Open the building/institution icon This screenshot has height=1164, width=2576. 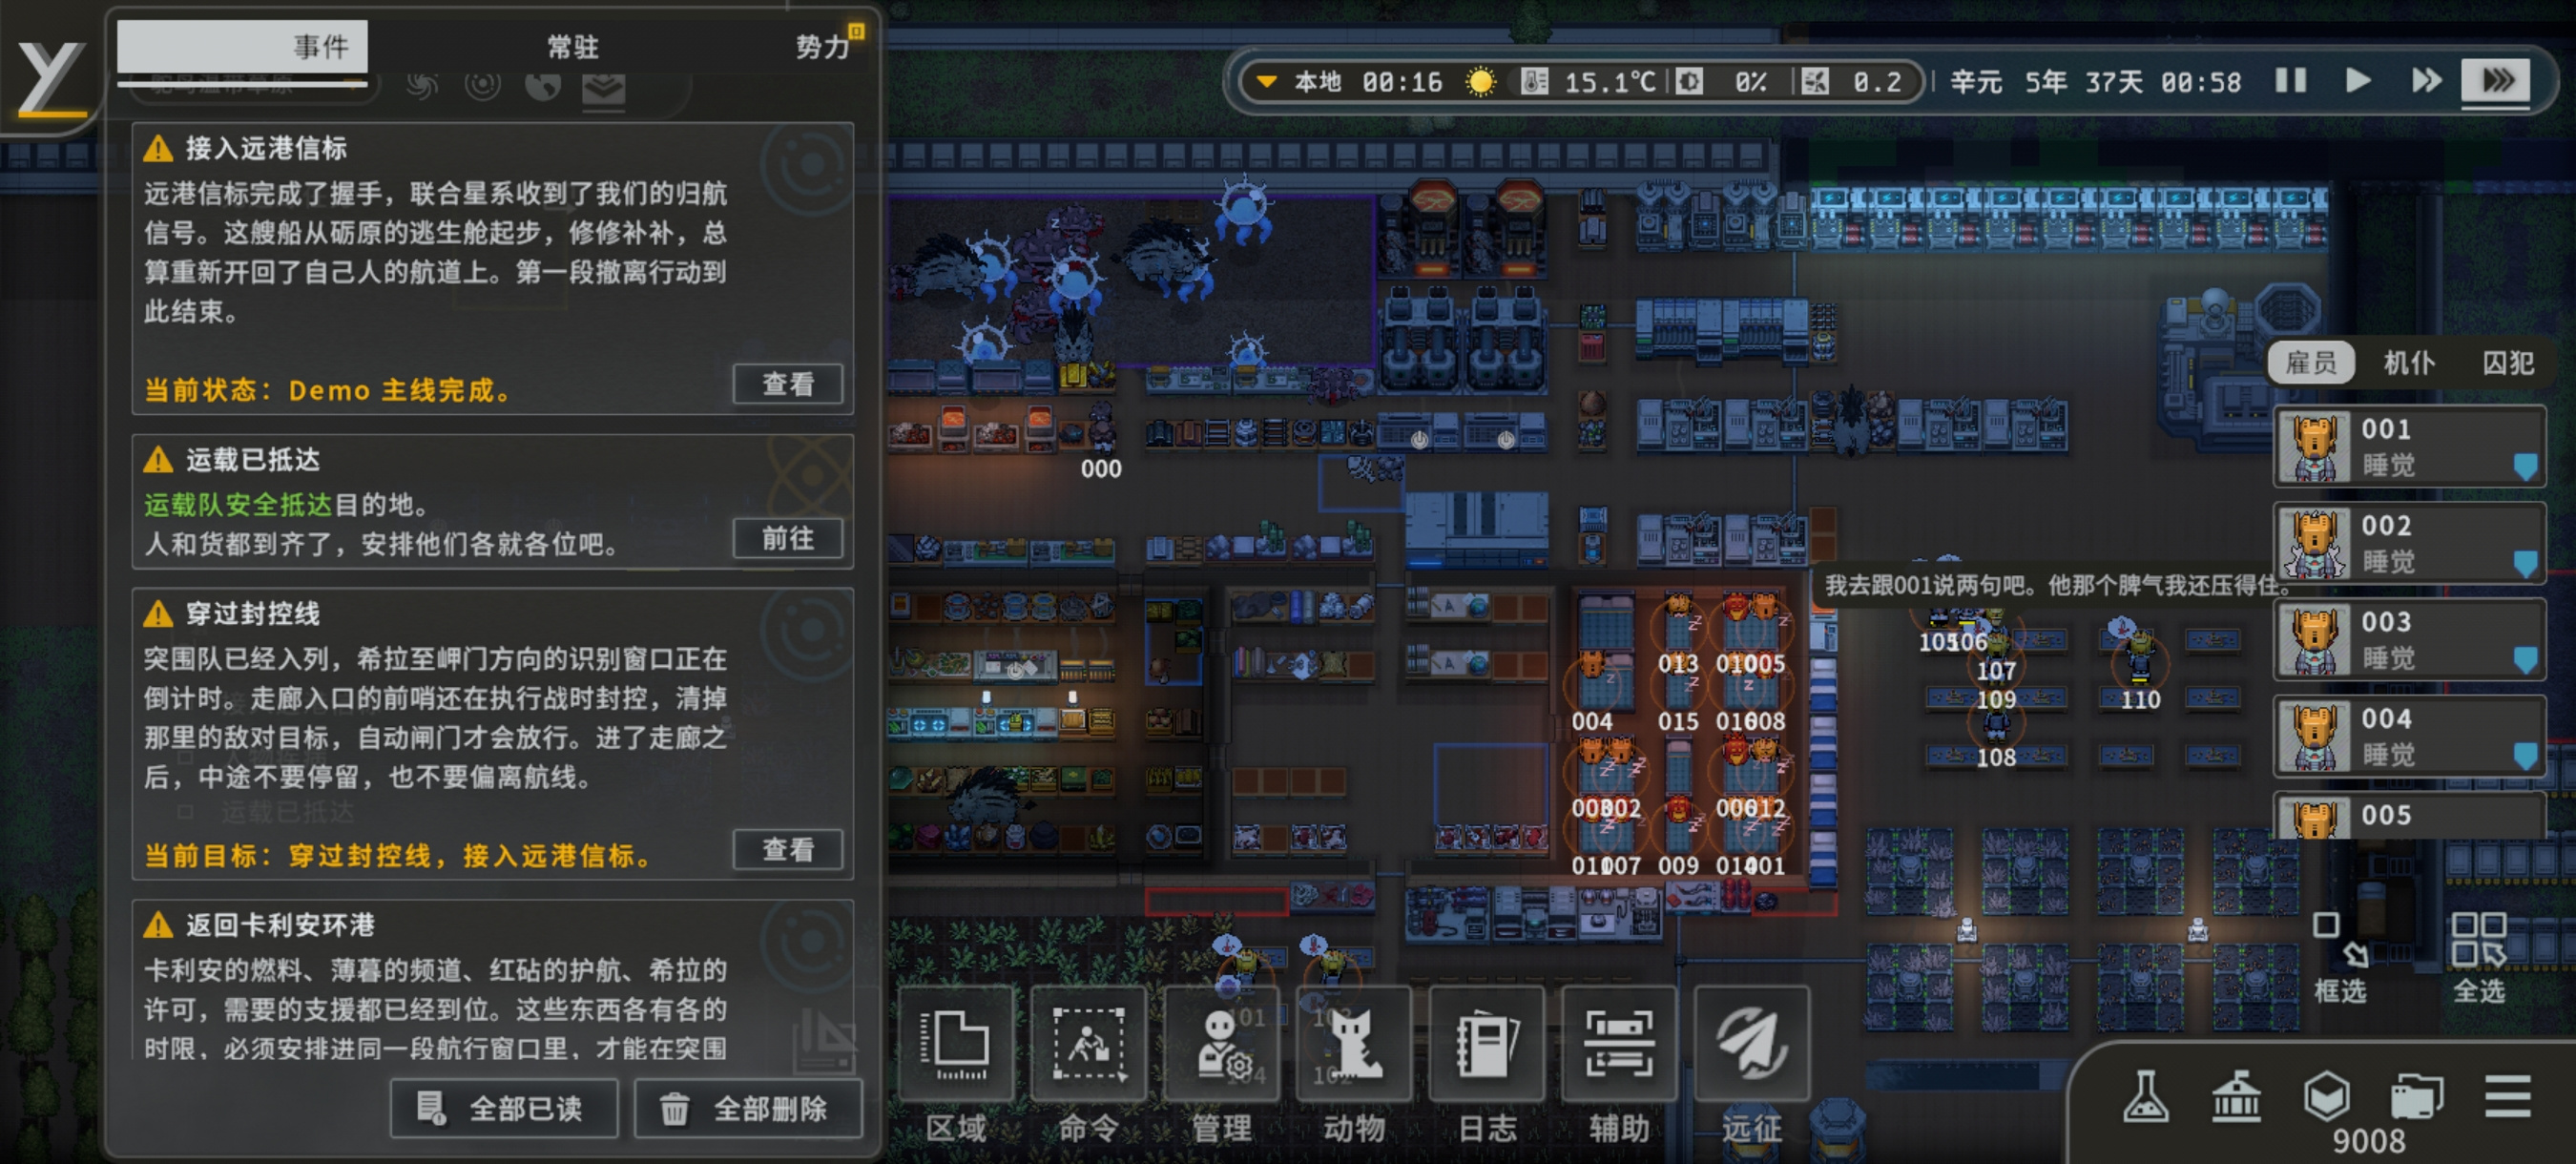2236,1097
